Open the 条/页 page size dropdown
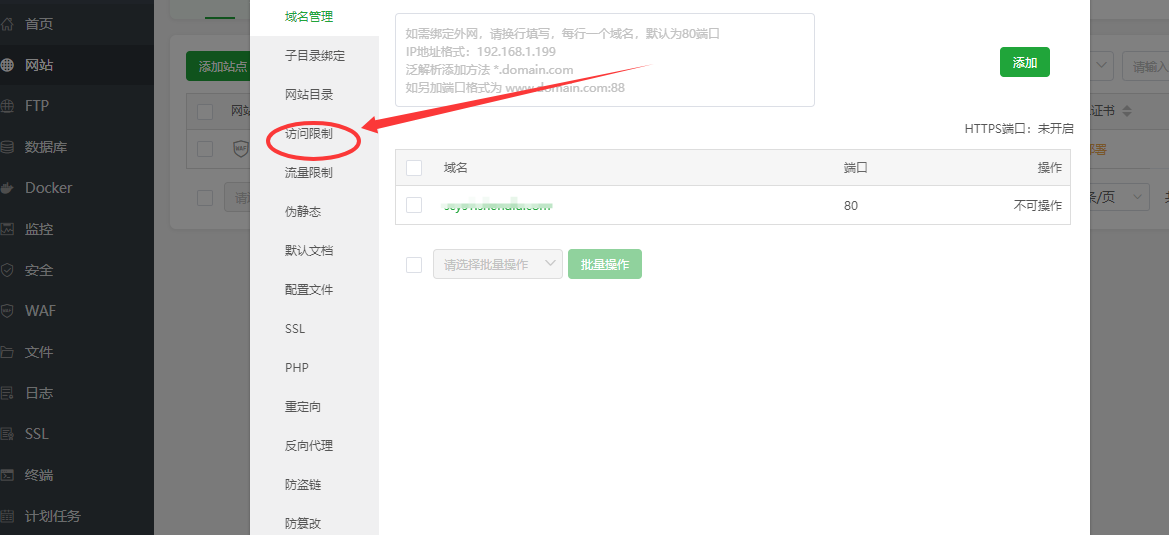The image size is (1169, 535). pyautogui.click(x=1118, y=197)
